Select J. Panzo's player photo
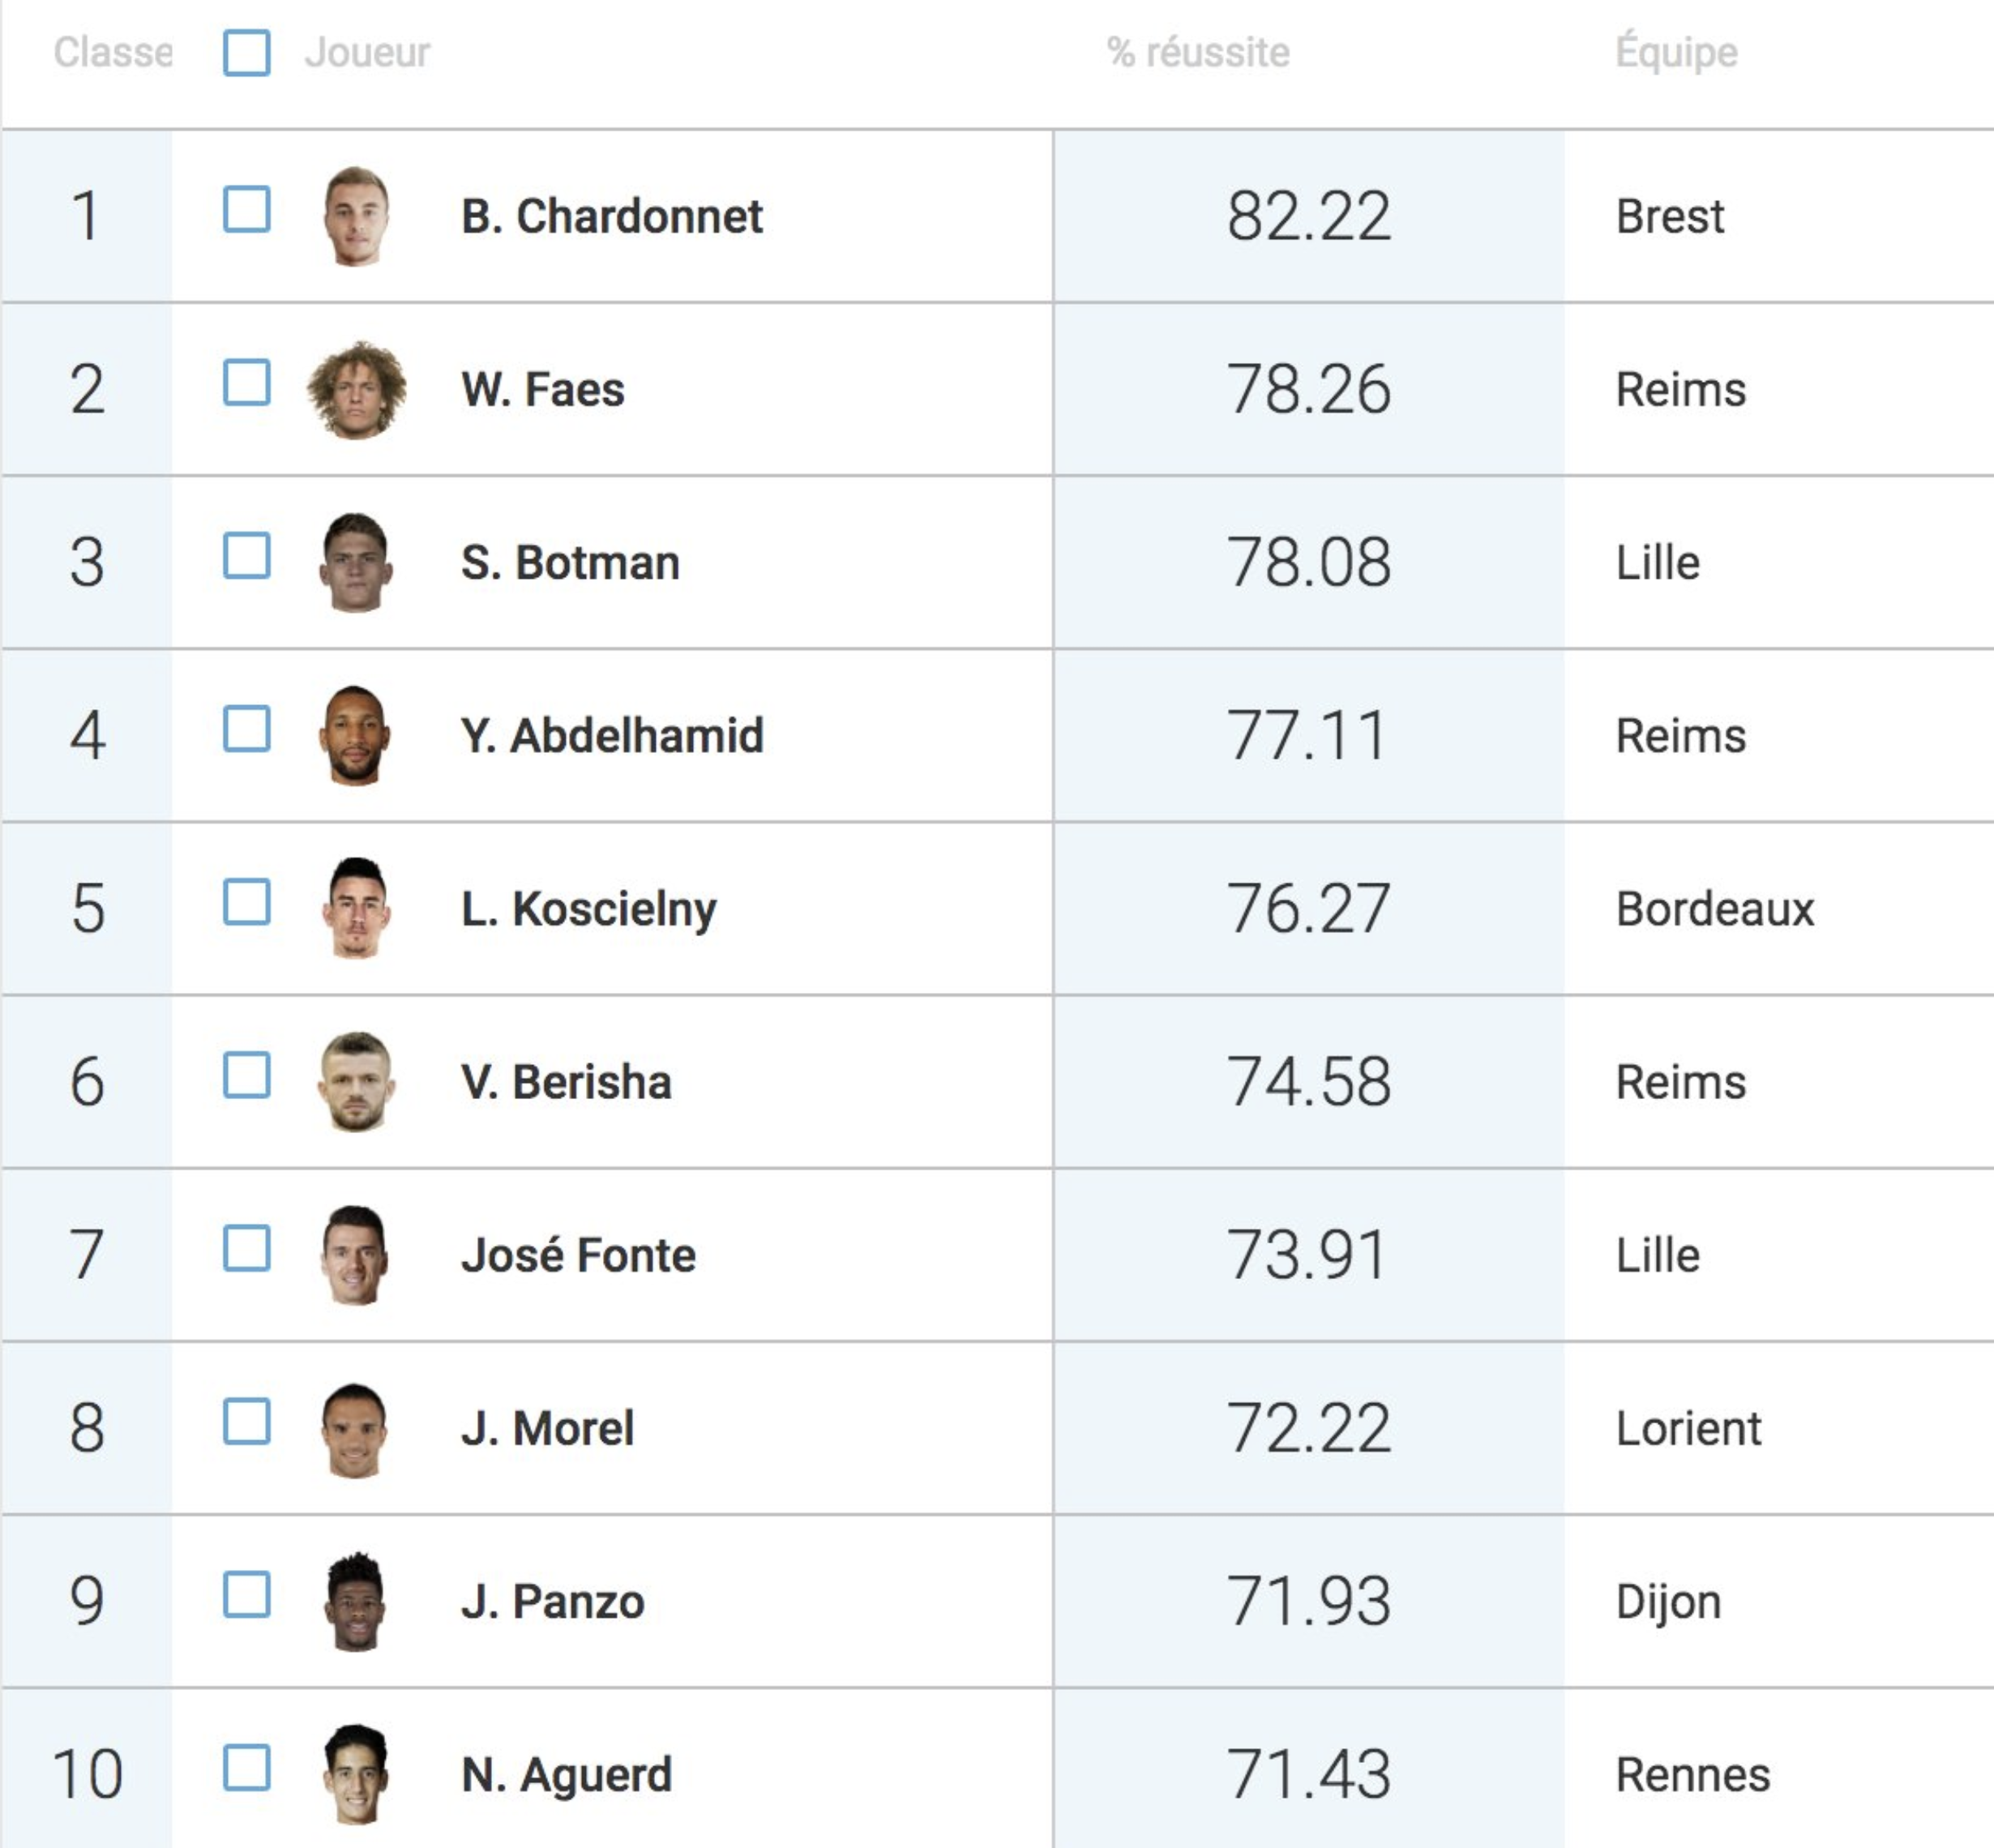This screenshot has height=1848, width=1994. (x=356, y=1600)
